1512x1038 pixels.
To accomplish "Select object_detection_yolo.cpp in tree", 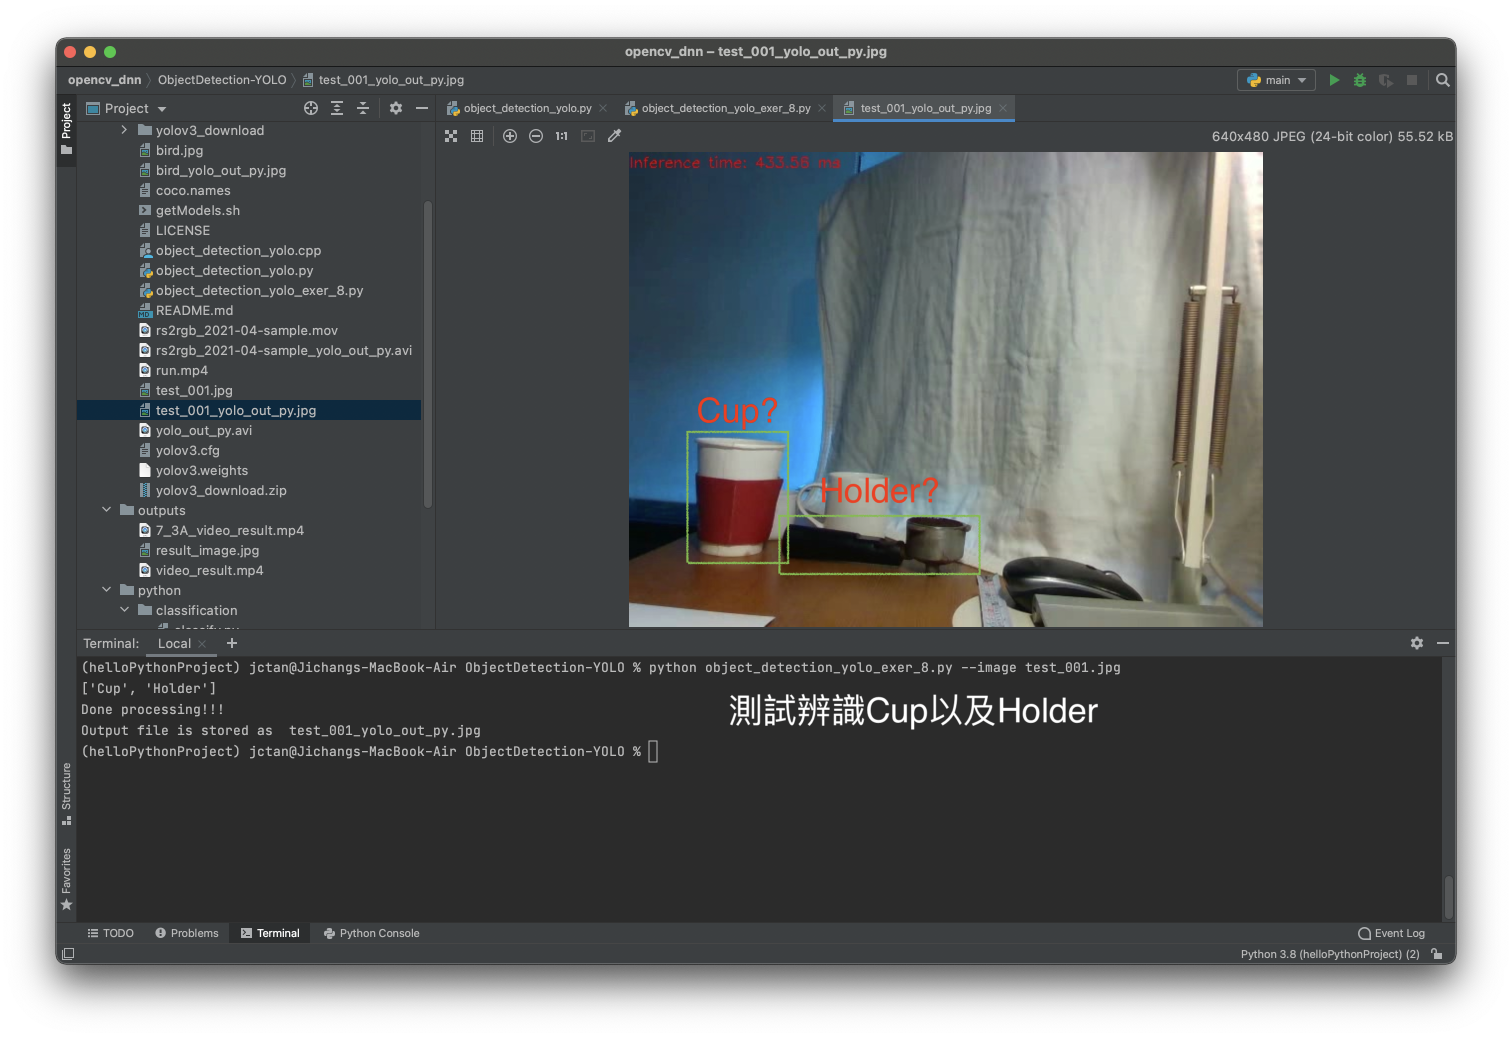I will coord(238,250).
